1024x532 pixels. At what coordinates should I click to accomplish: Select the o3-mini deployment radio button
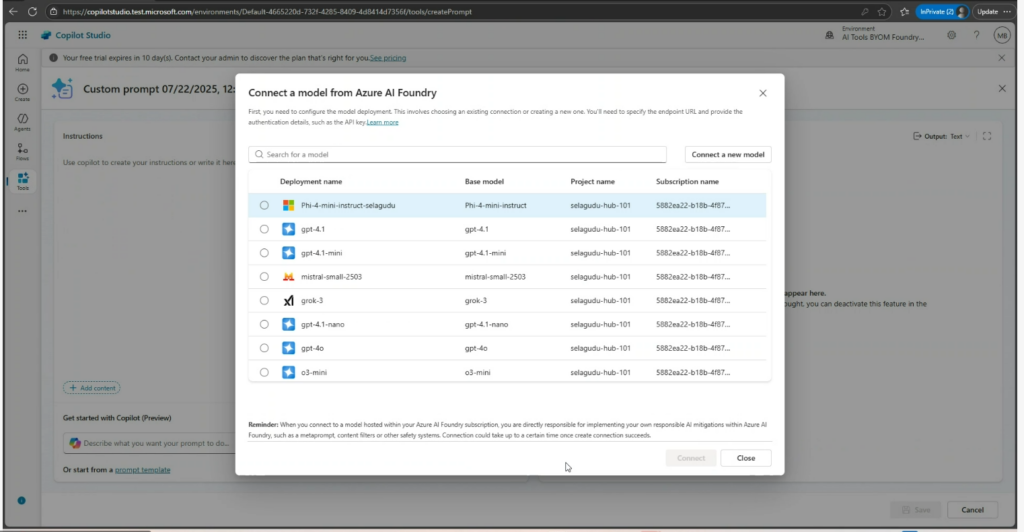pos(264,372)
